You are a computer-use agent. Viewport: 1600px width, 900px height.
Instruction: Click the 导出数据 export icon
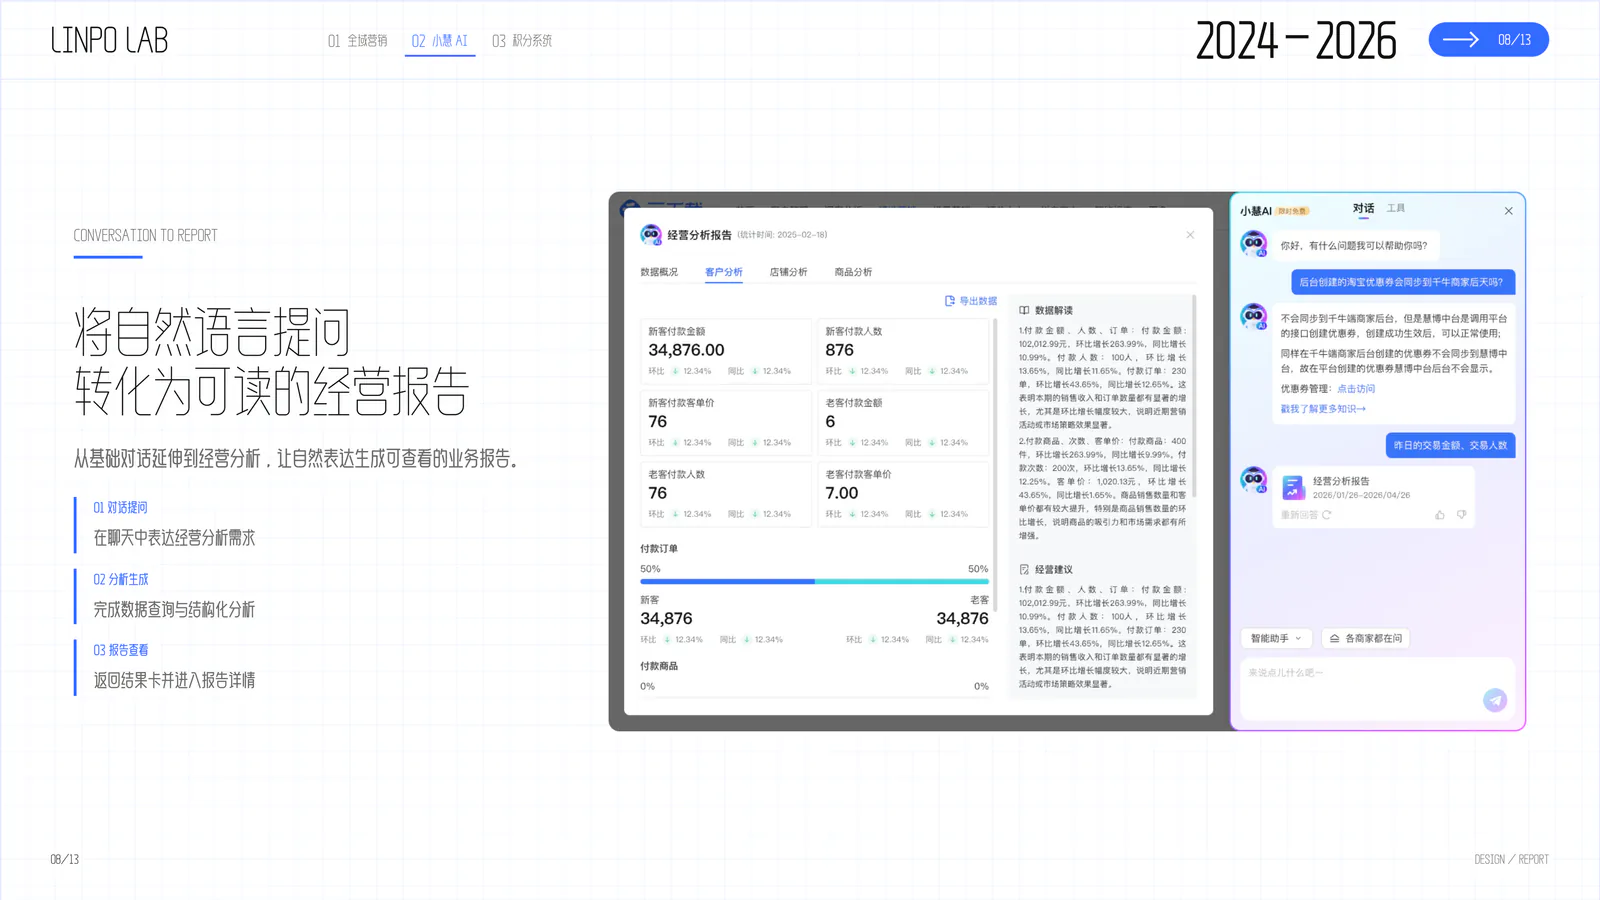[950, 301]
